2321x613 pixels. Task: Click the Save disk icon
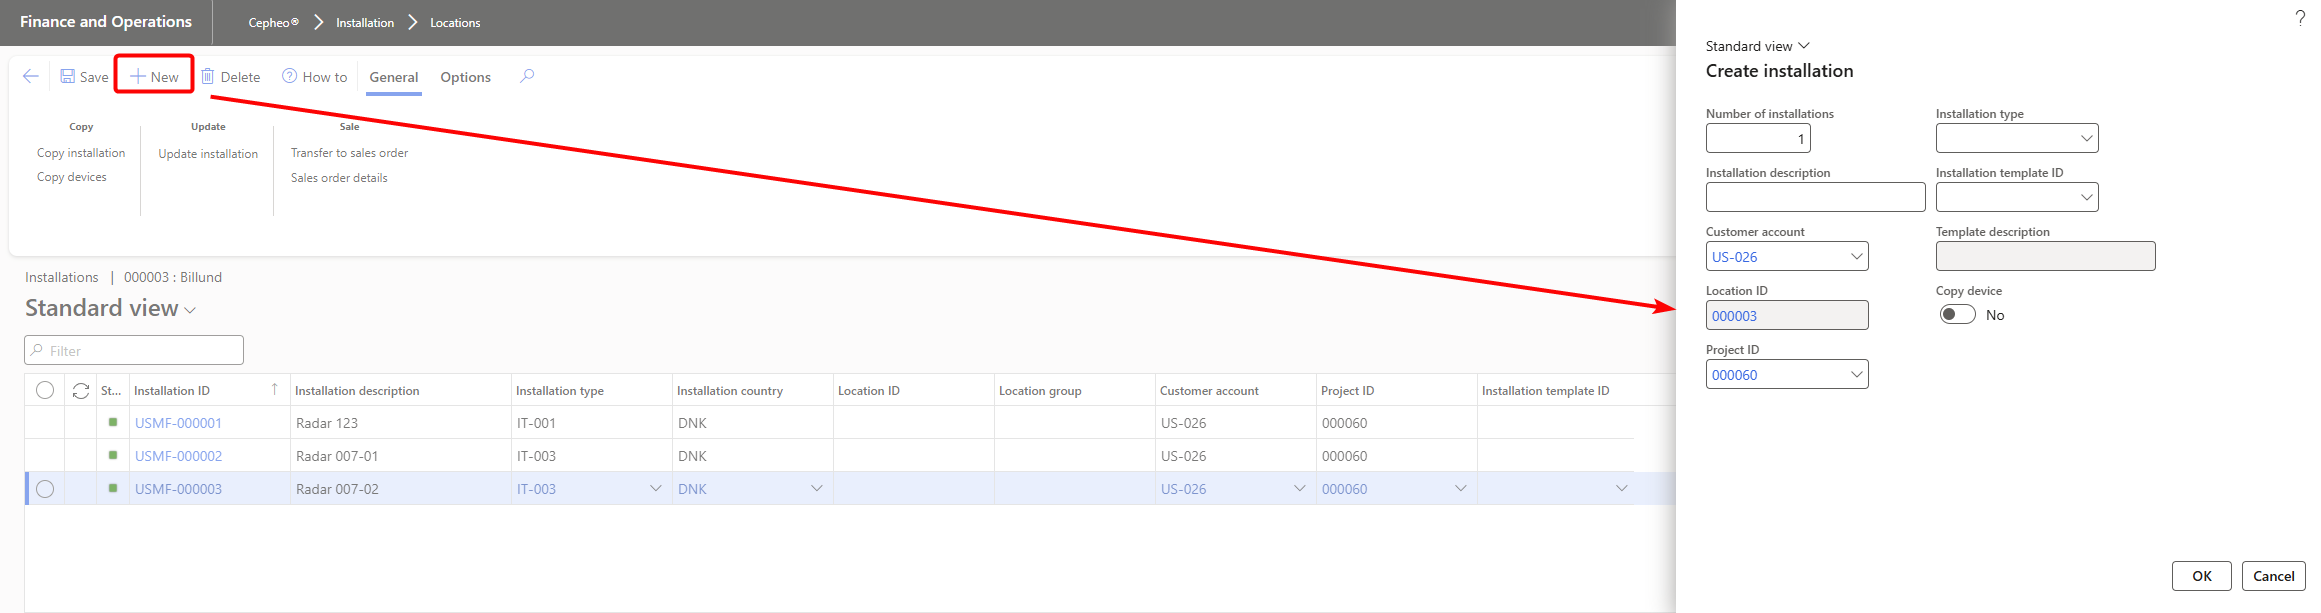pos(67,76)
